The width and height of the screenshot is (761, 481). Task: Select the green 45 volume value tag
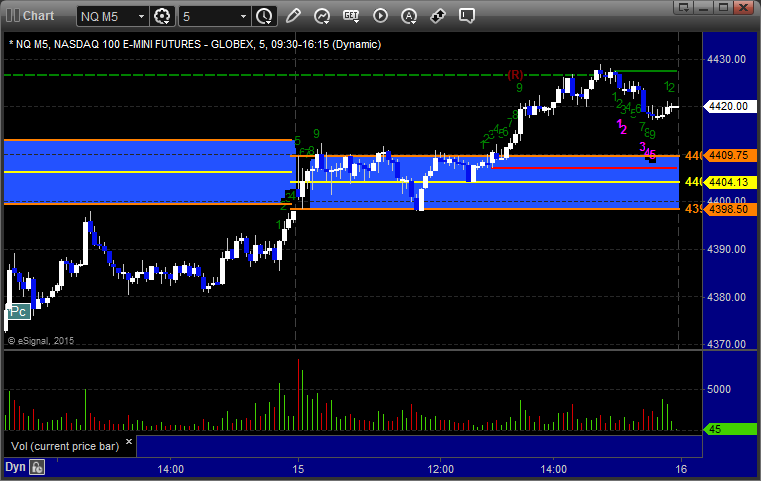(730, 429)
